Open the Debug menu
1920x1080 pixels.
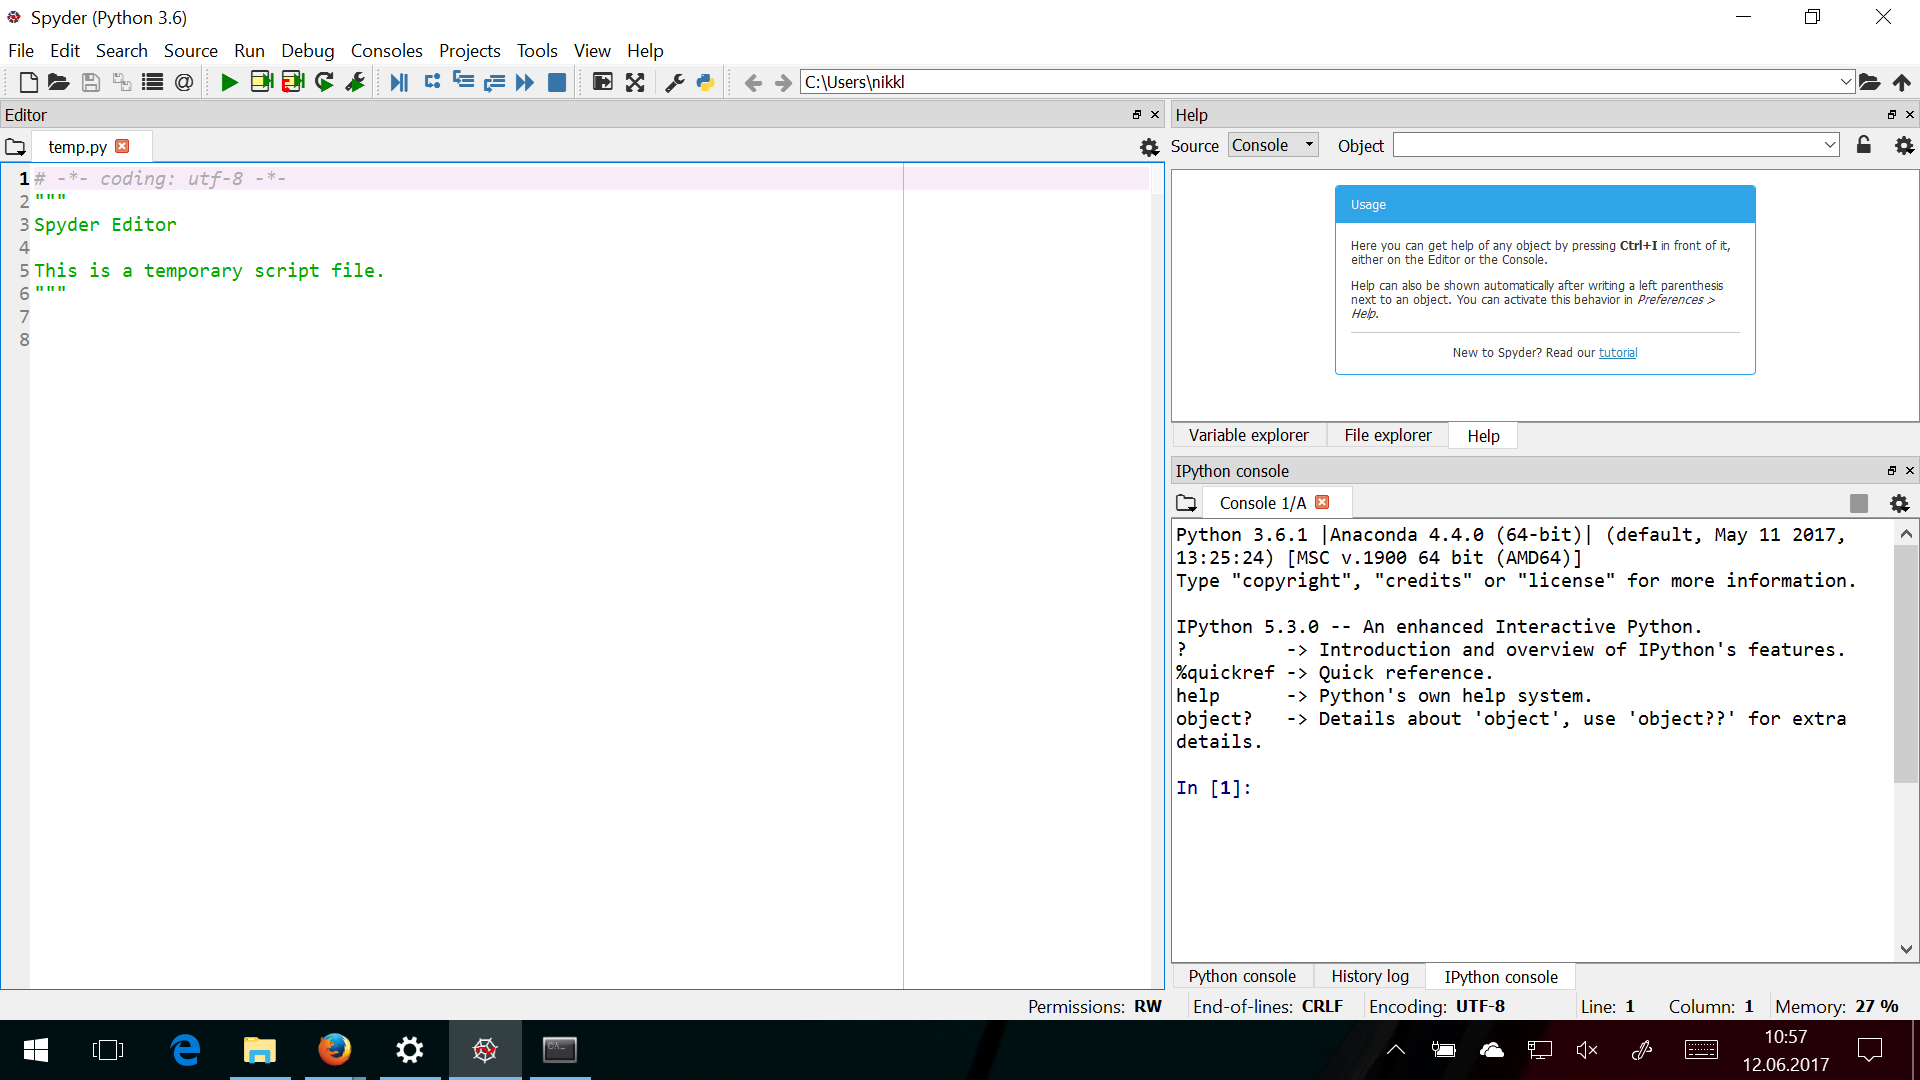pos(307,51)
